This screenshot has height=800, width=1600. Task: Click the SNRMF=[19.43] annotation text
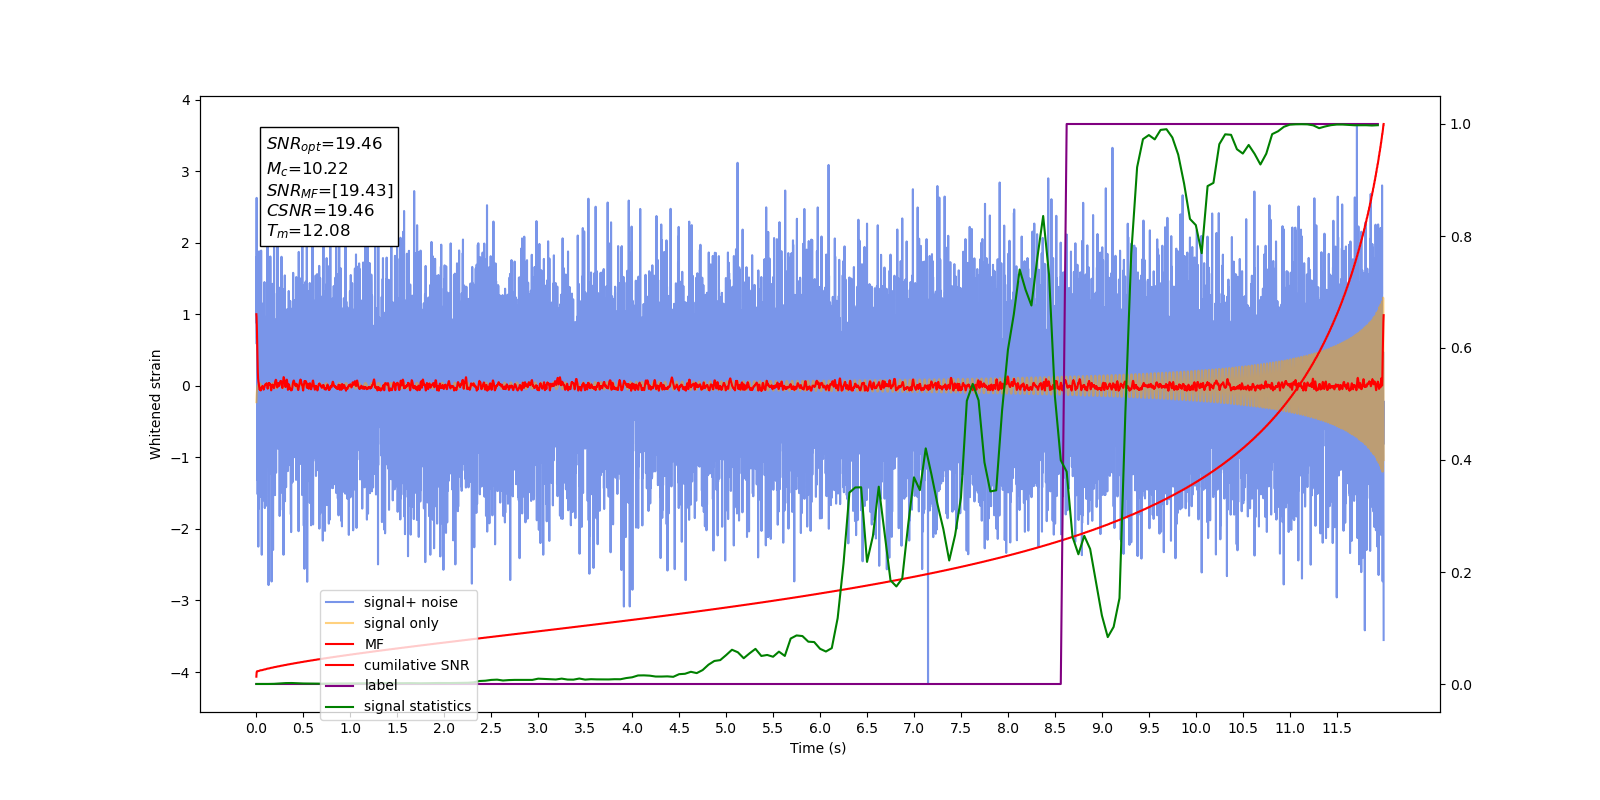coord(330,190)
